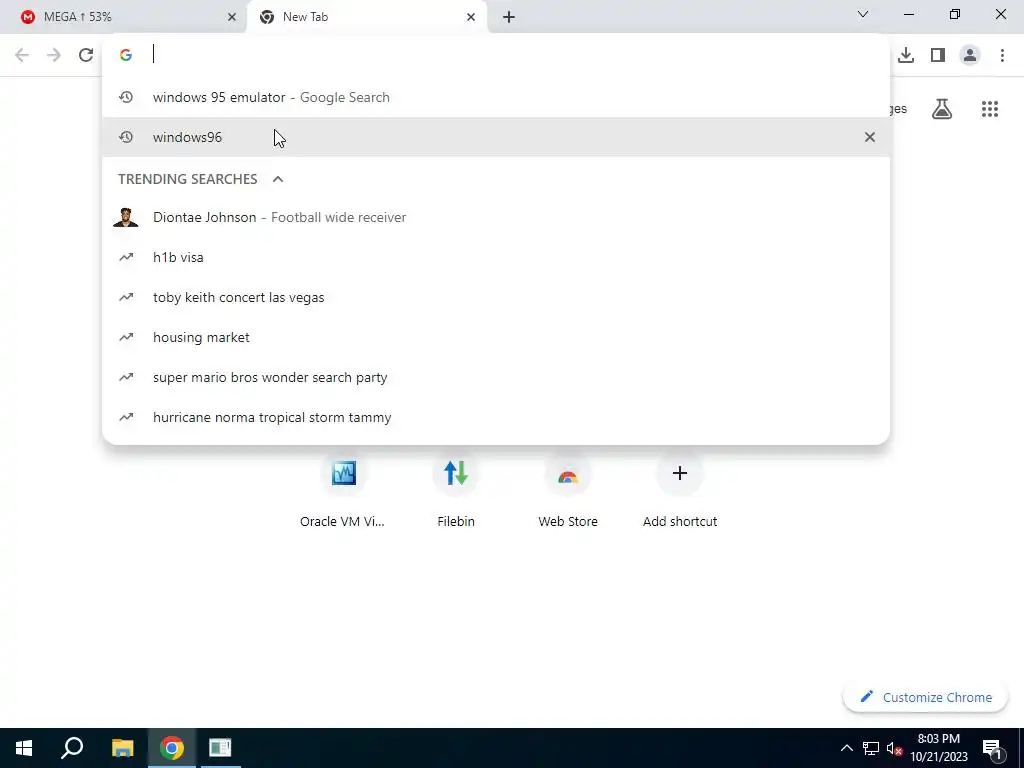Open the notification center icon
This screenshot has height=768, width=1024.
tap(992, 748)
